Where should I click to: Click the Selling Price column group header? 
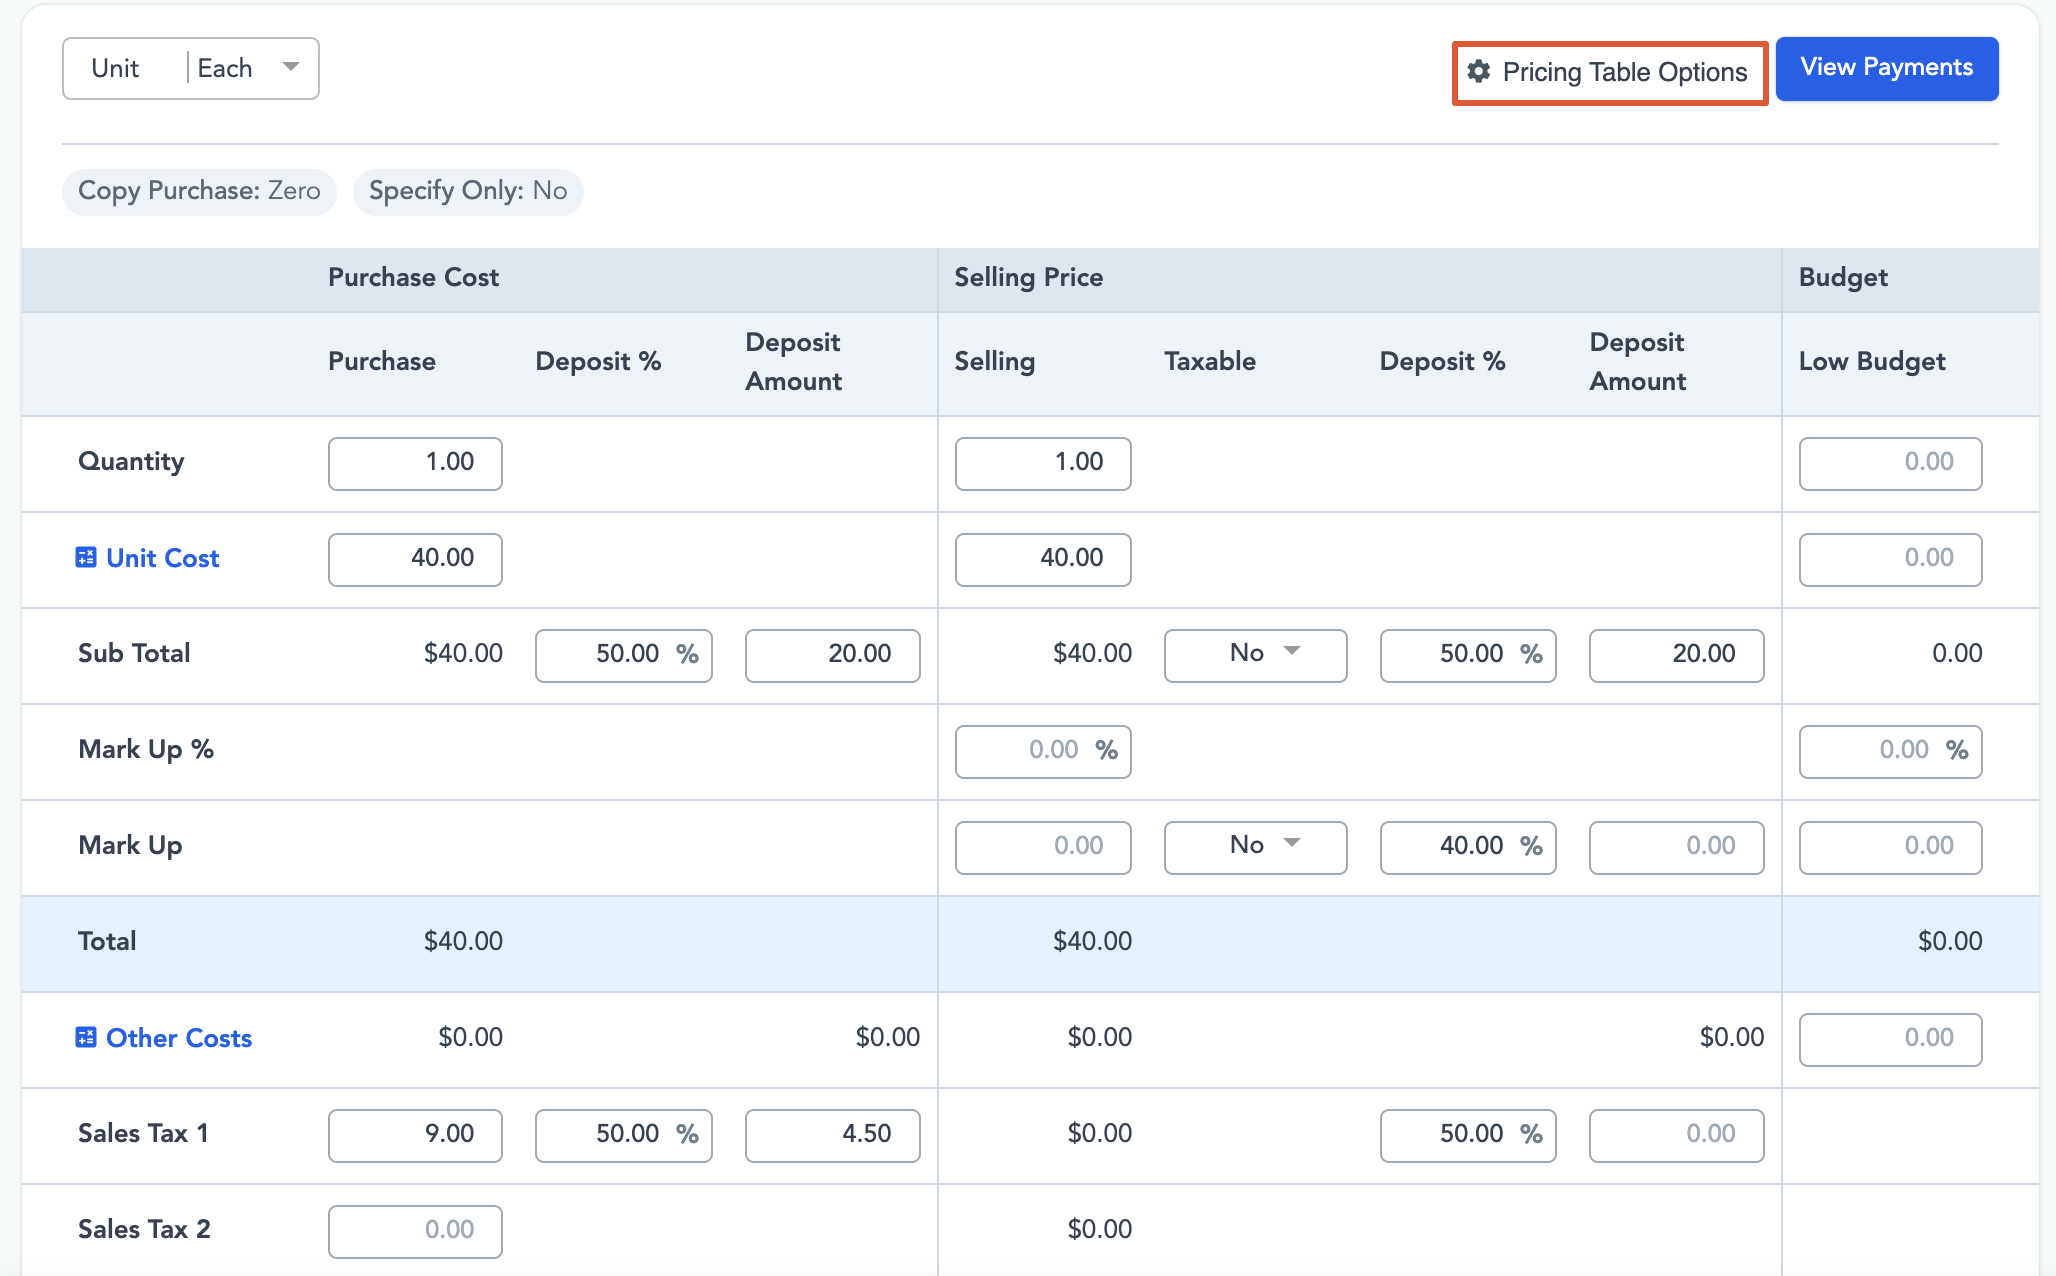click(1028, 277)
